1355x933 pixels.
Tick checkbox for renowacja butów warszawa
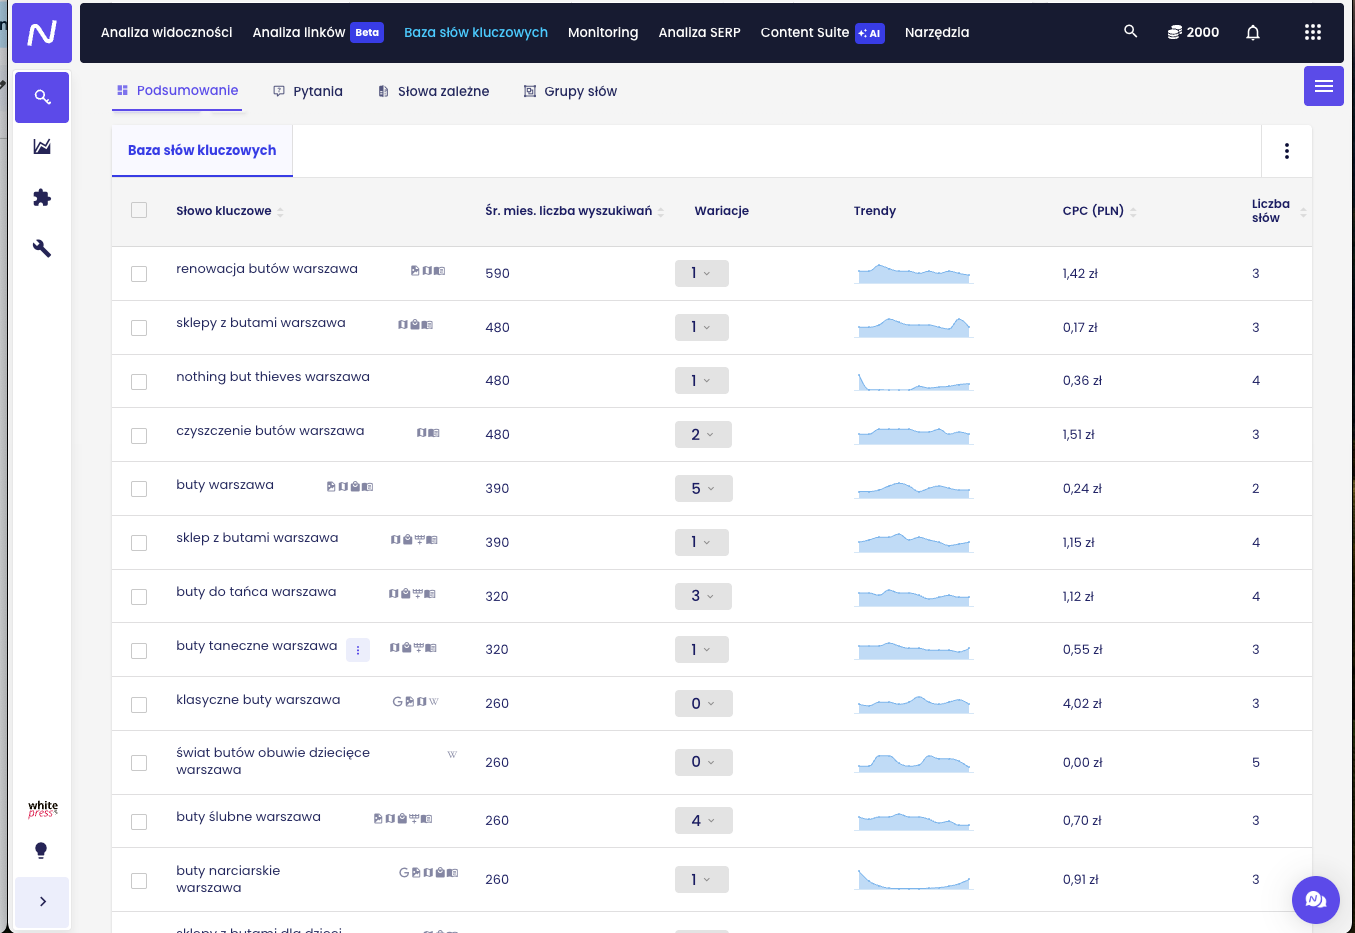click(139, 274)
